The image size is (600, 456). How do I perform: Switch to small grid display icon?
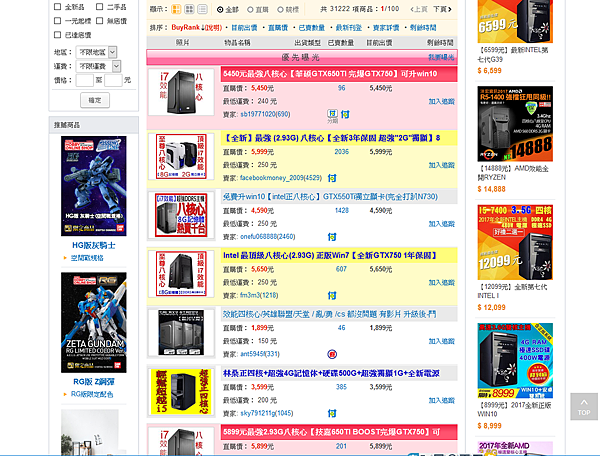(x=189, y=9)
